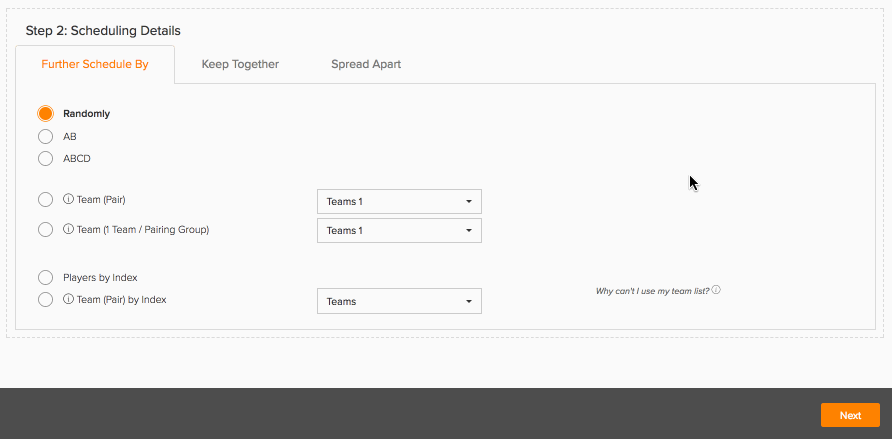Switch to the Spread Apart tab
This screenshot has height=439, width=892.
point(366,64)
